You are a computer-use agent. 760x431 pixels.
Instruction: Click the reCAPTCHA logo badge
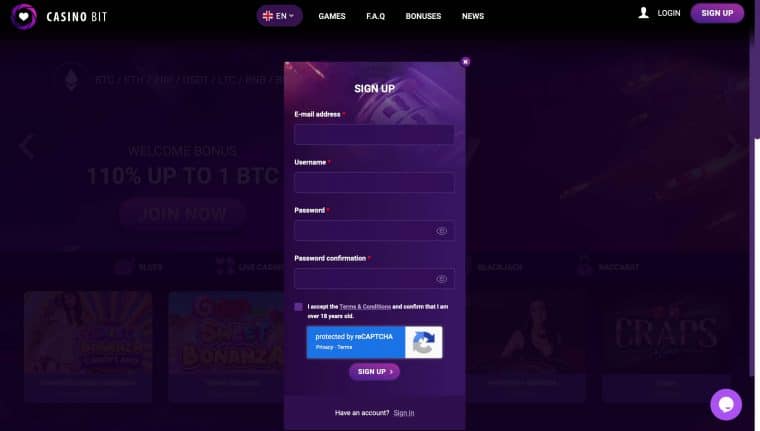(x=423, y=342)
